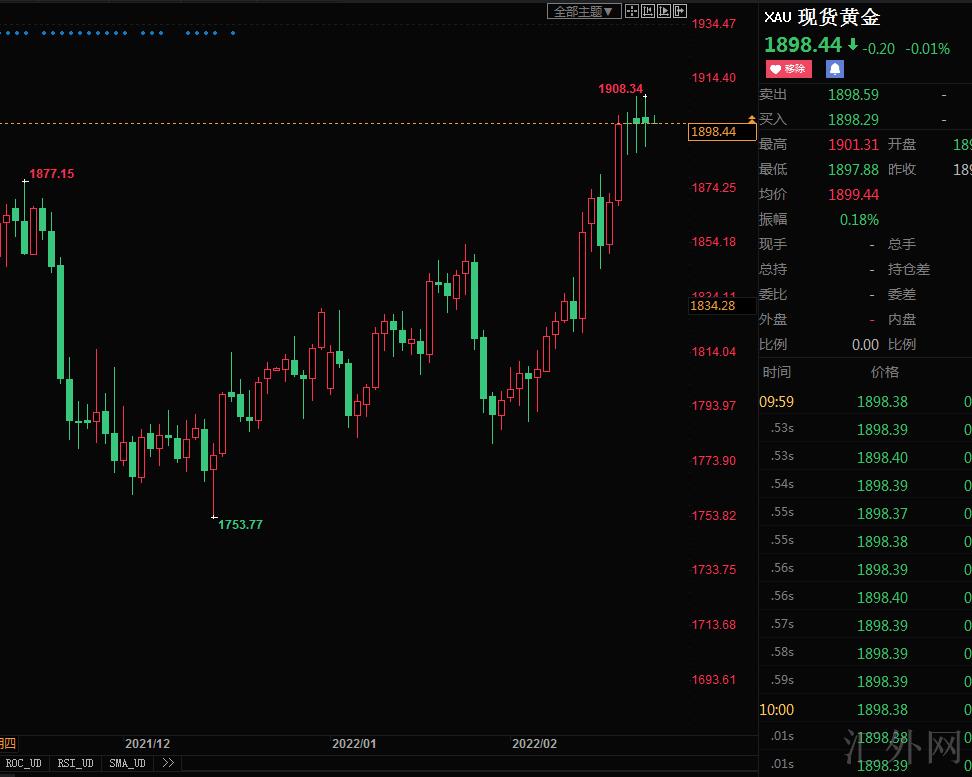
Task: Click the 1908.34 high price marker
Action: coord(620,89)
